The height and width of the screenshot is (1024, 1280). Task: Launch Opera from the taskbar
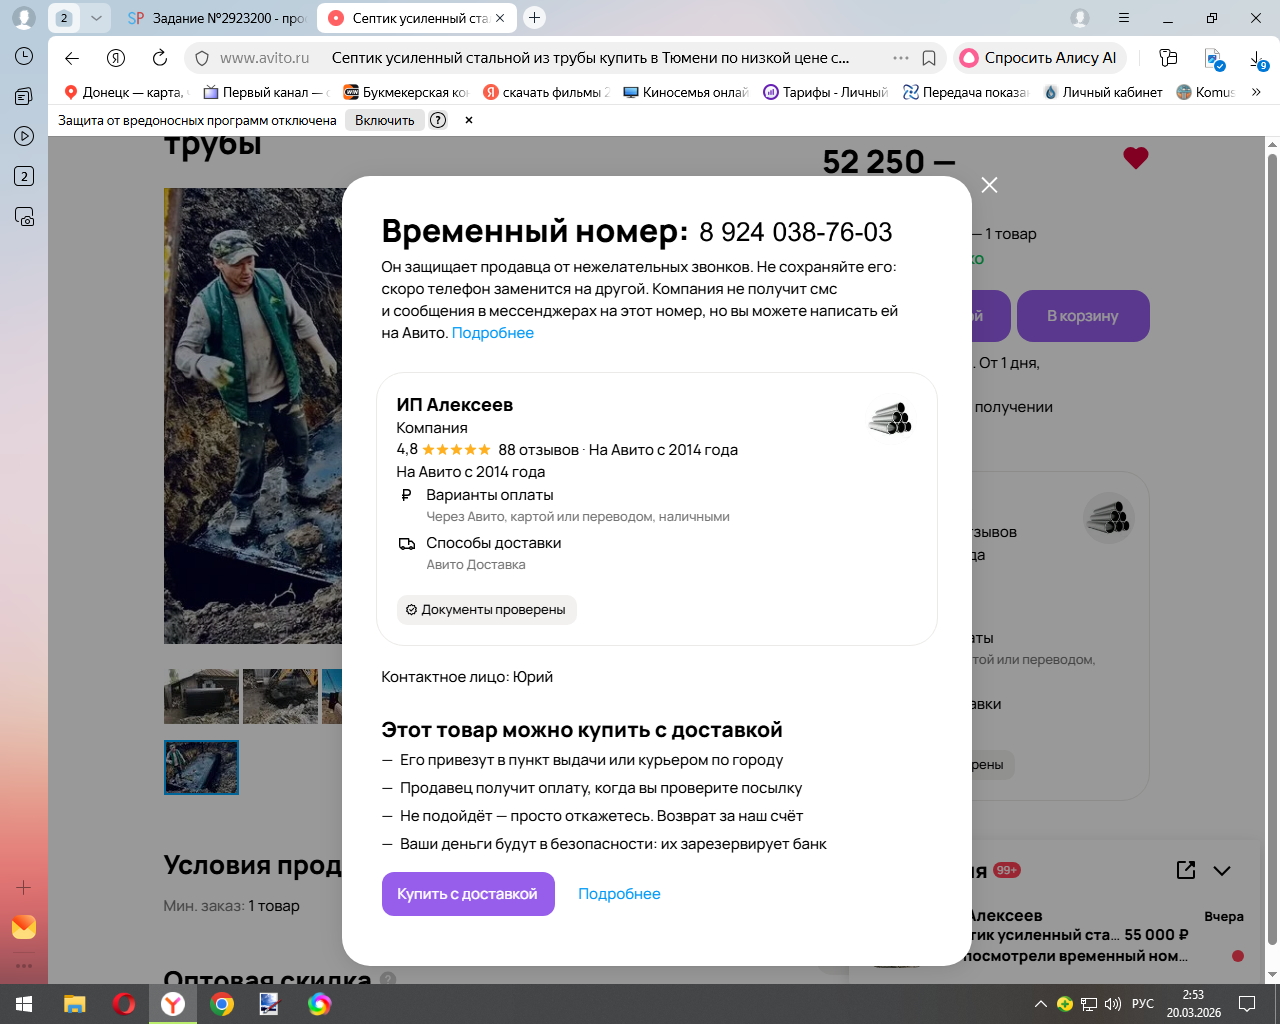point(124,1004)
